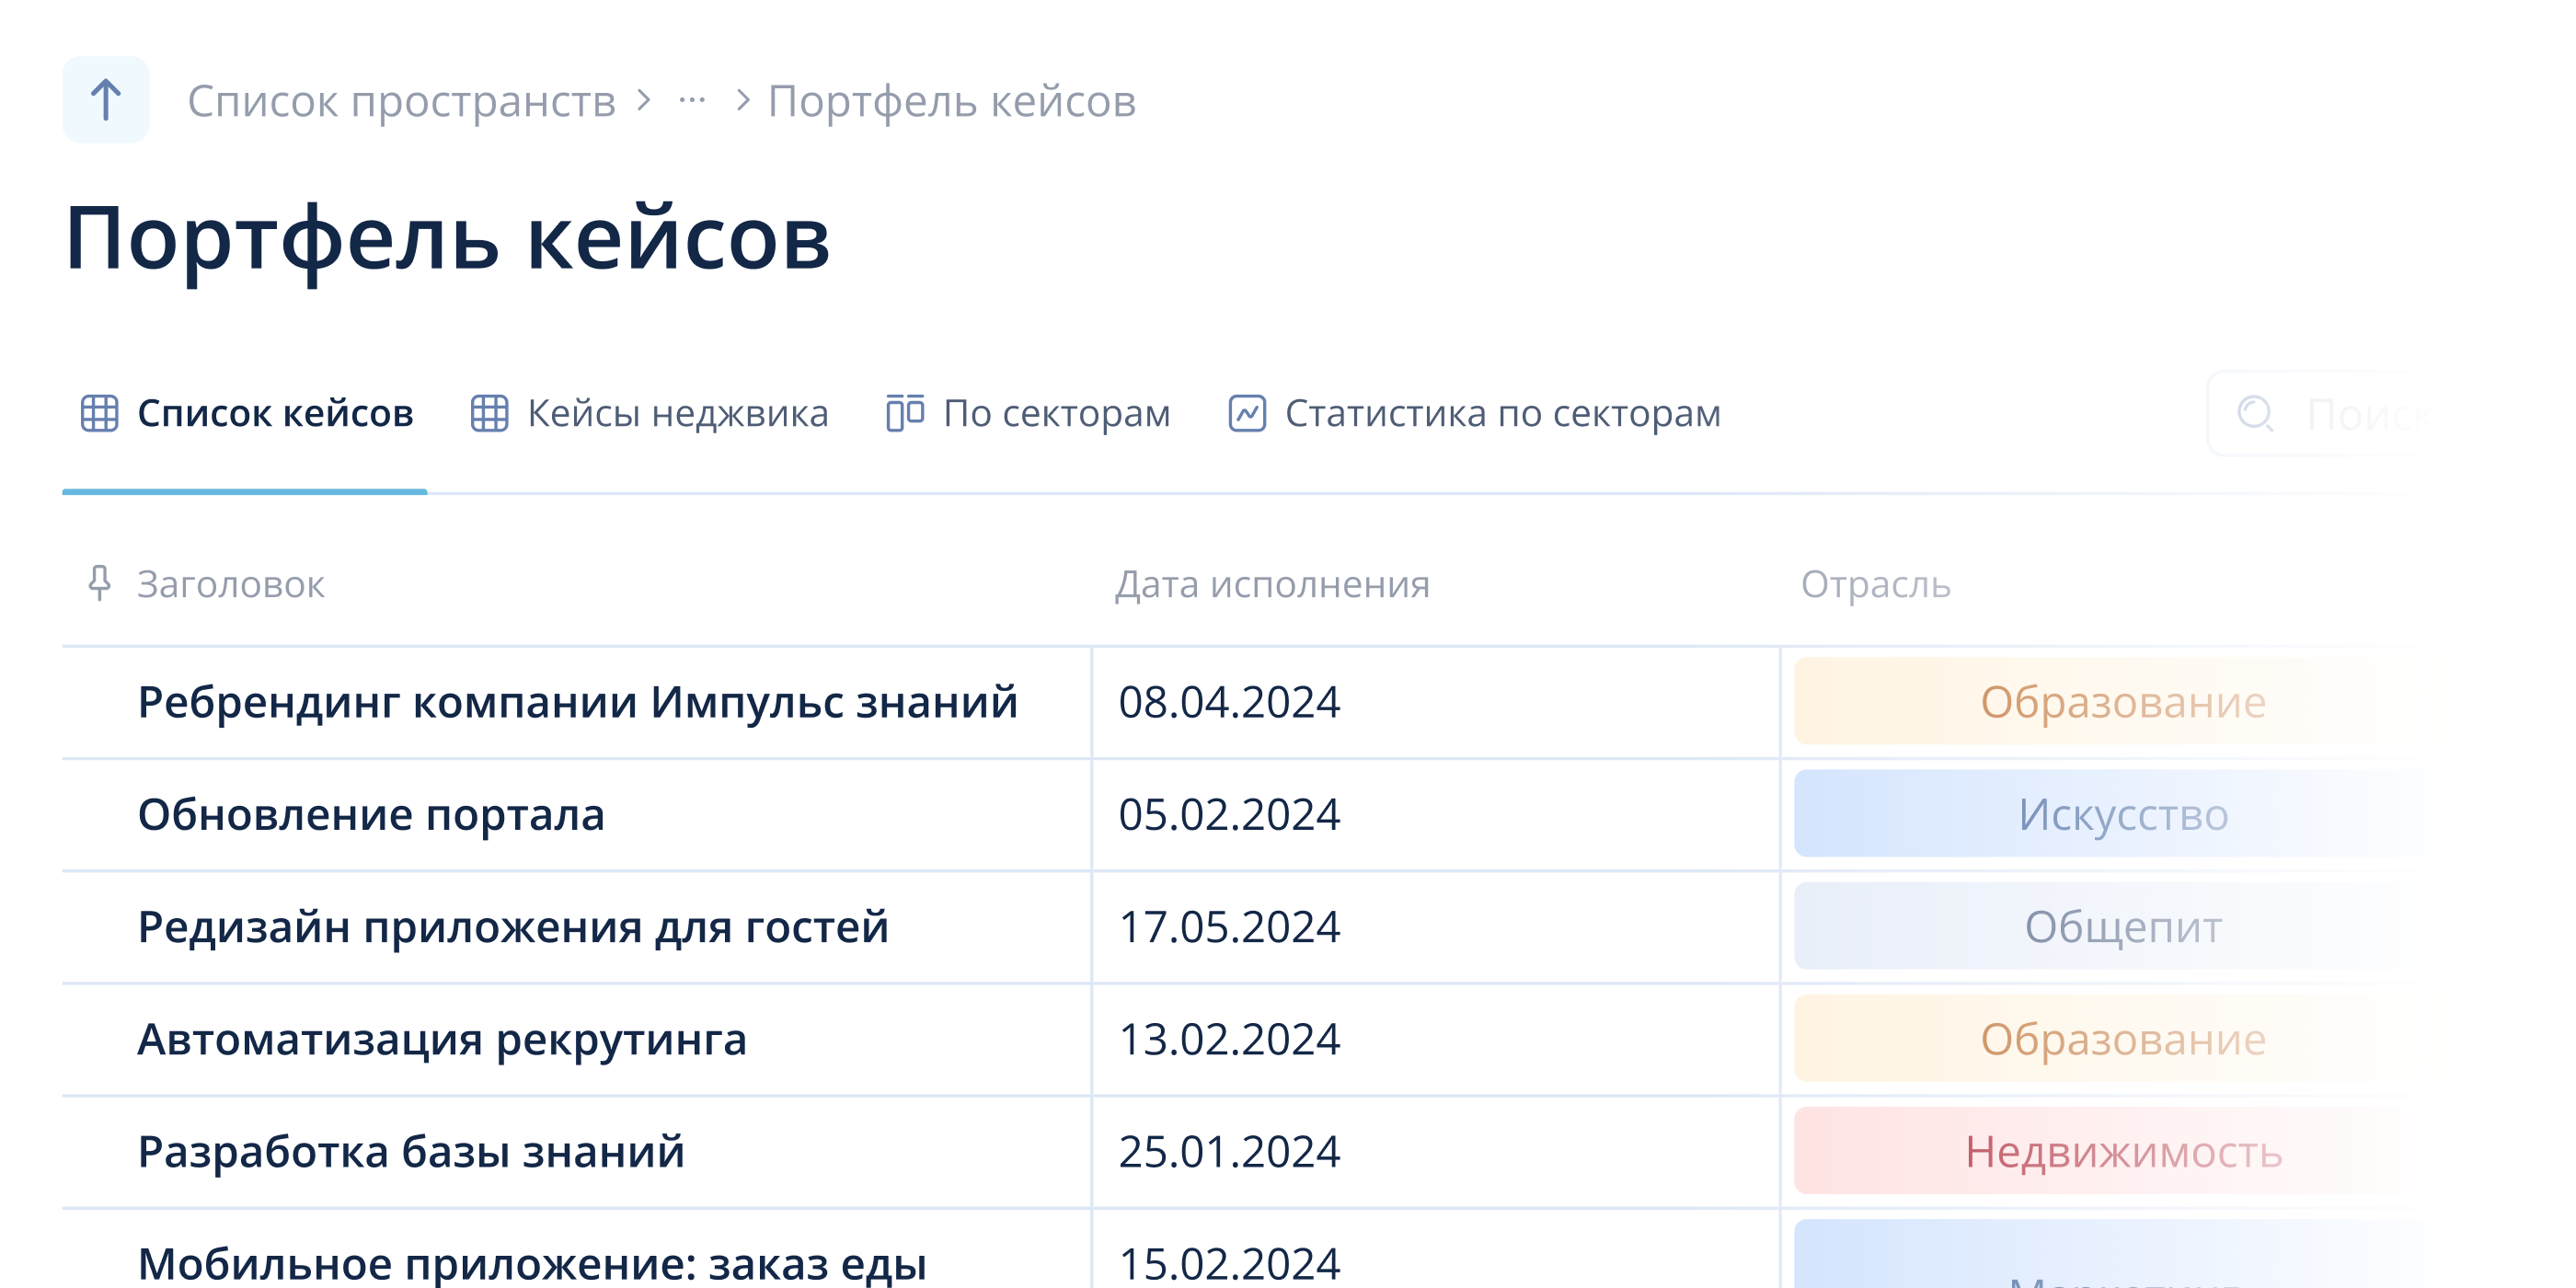Viewport: 2576px width, 1288px height.
Task: Expand the breadcrumb ellipsis
Action: pos(691,100)
